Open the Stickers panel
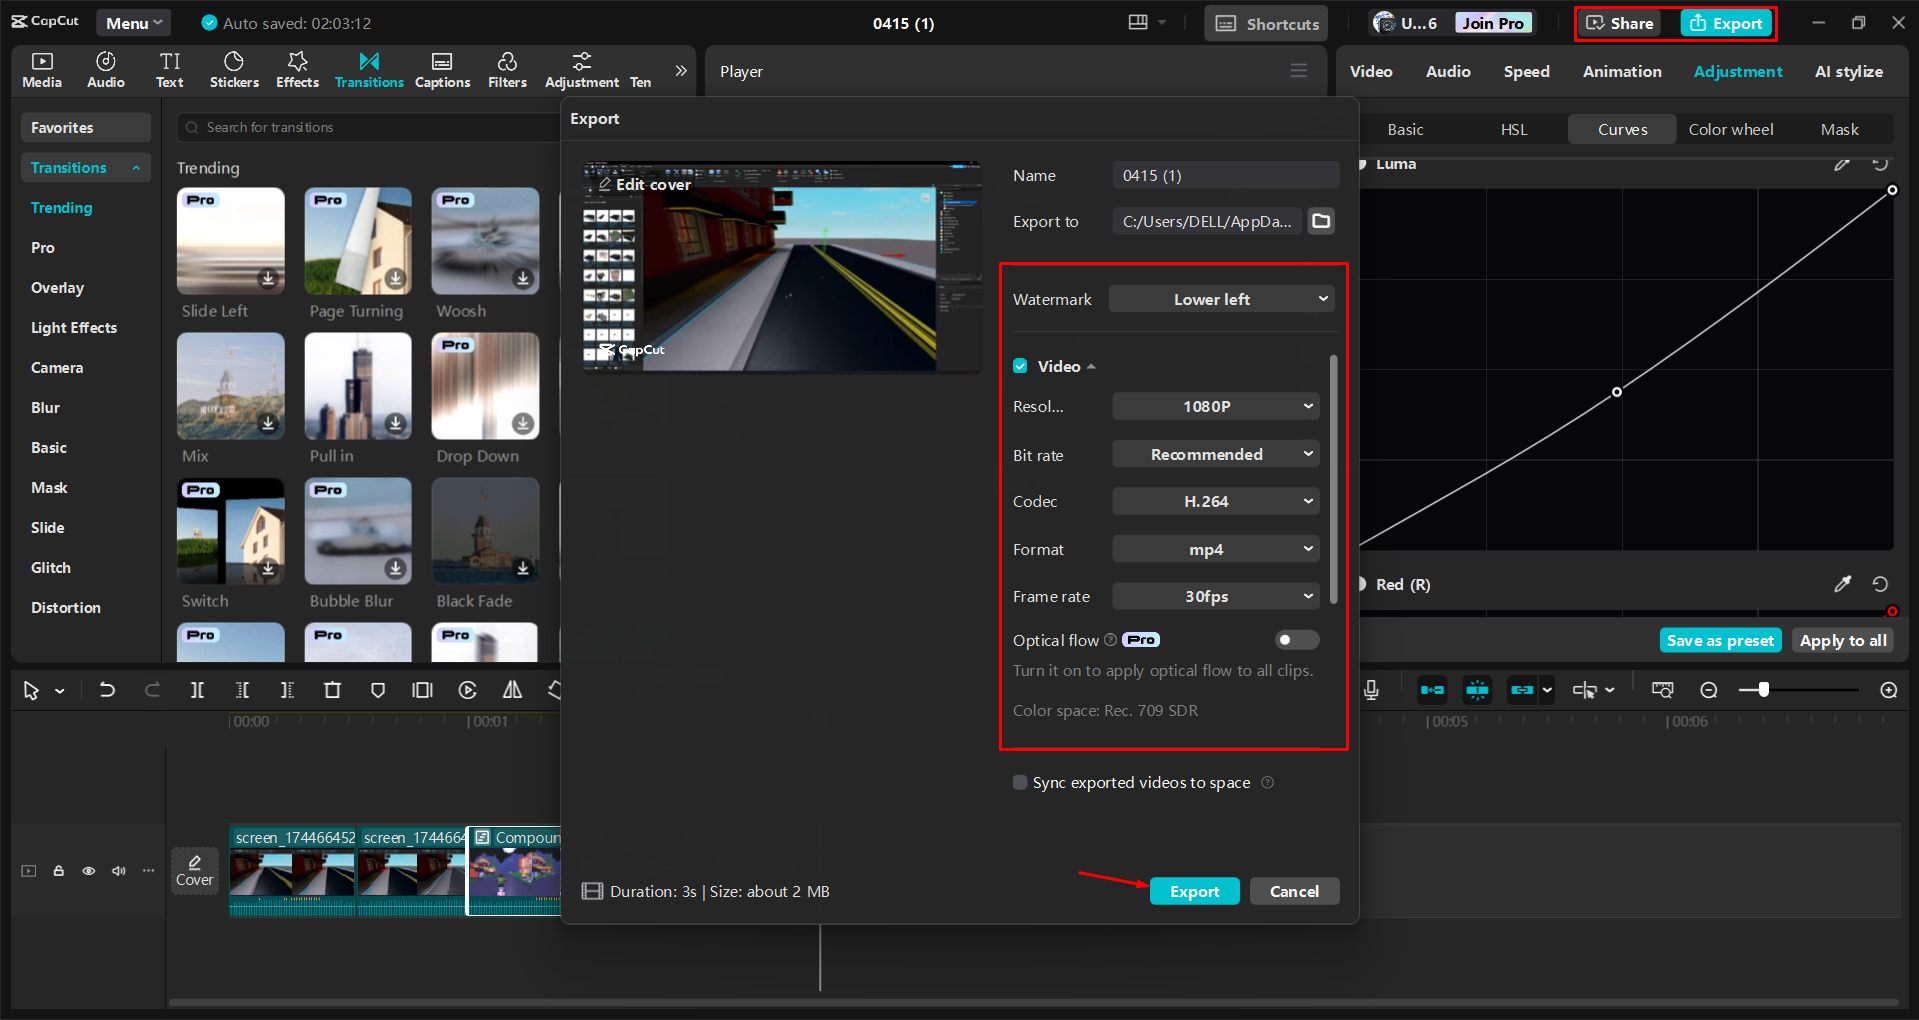Image resolution: width=1919 pixels, height=1020 pixels. point(234,70)
